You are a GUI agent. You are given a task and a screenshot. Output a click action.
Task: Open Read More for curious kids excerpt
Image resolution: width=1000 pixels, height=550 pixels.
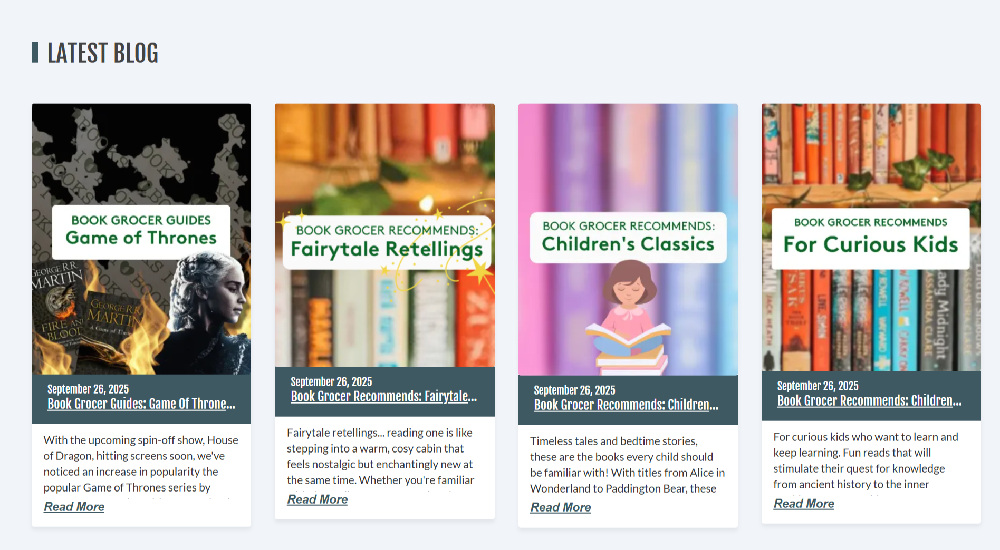click(x=803, y=503)
